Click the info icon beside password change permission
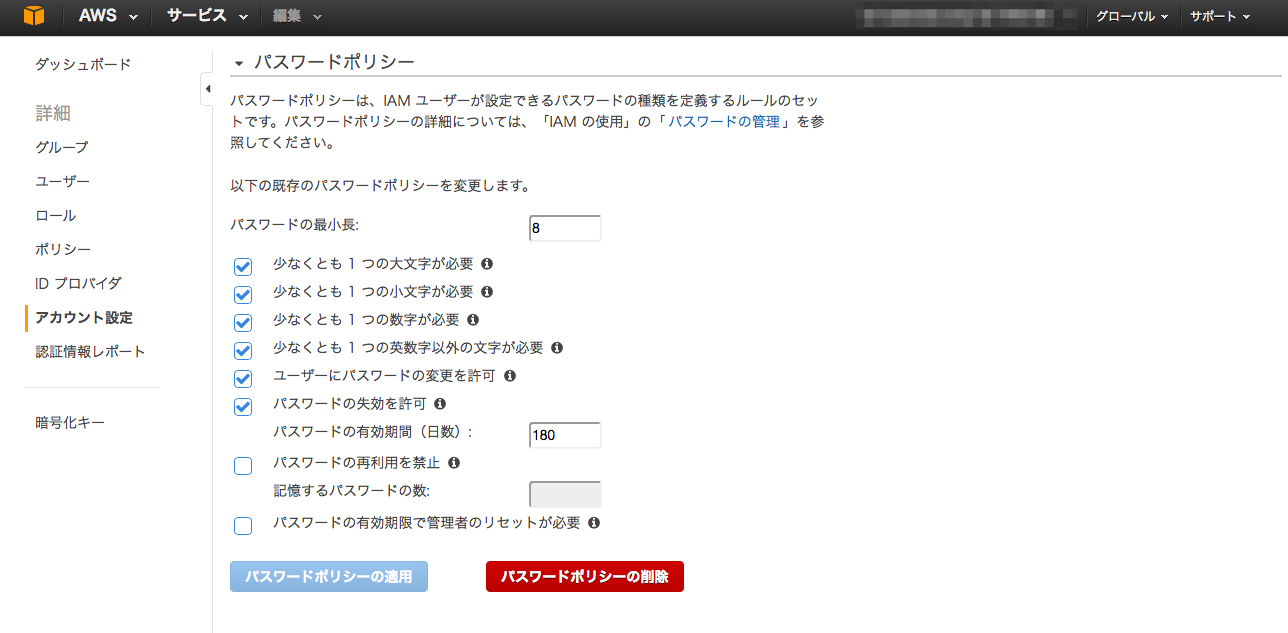Screen dimensions: 1288x633 pos(510,375)
